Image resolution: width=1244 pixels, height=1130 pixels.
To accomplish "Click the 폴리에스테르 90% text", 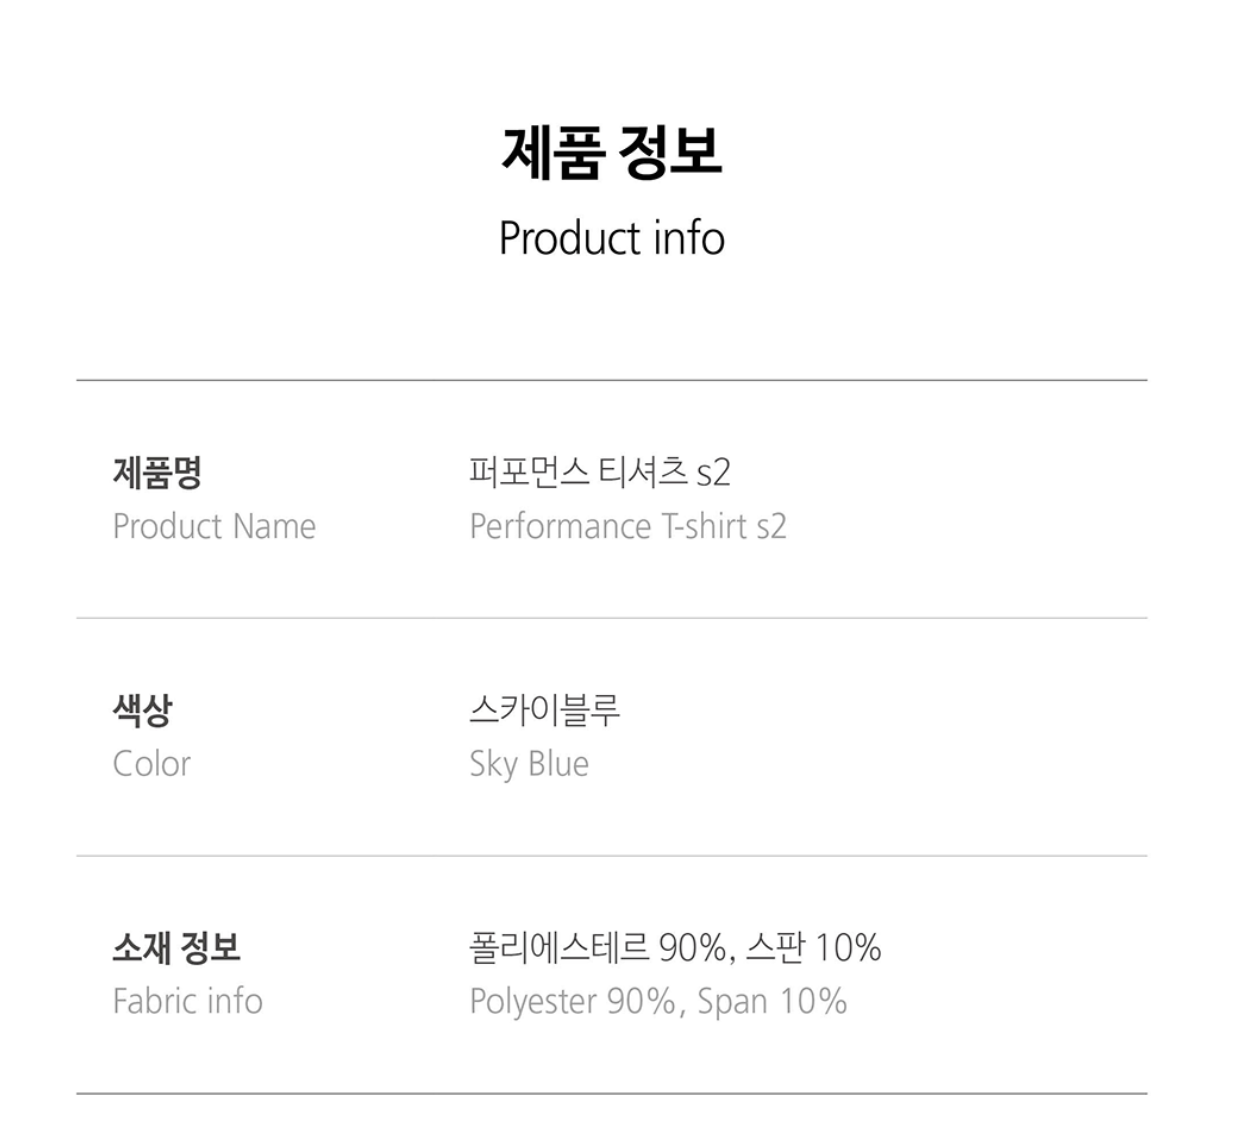I will click(597, 947).
